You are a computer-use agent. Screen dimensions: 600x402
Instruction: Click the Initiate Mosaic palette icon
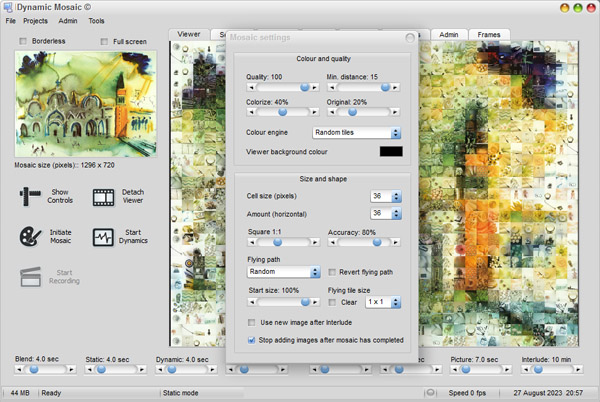click(30, 237)
